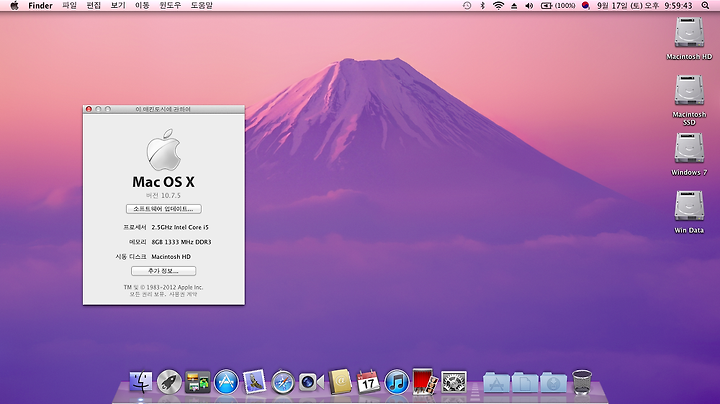Screen dimensions: 720x404
Task: Close the About This Mac window
Action: pos(89,109)
